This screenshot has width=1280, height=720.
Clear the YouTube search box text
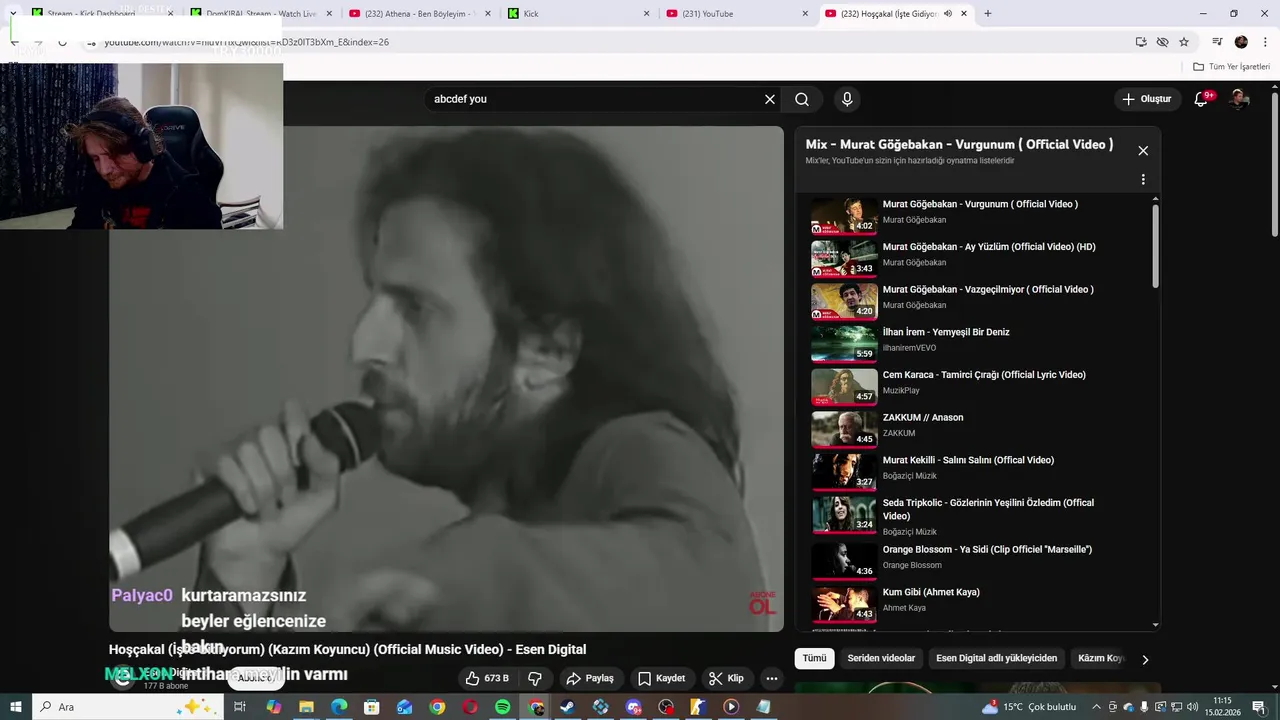tap(770, 99)
